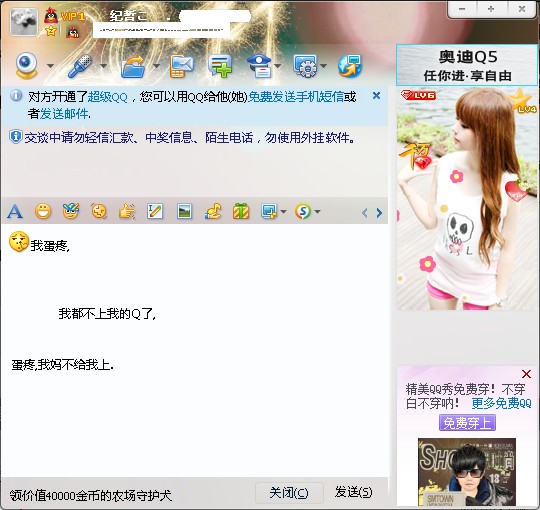Open the send file folder icon

[x=133, y=66]
